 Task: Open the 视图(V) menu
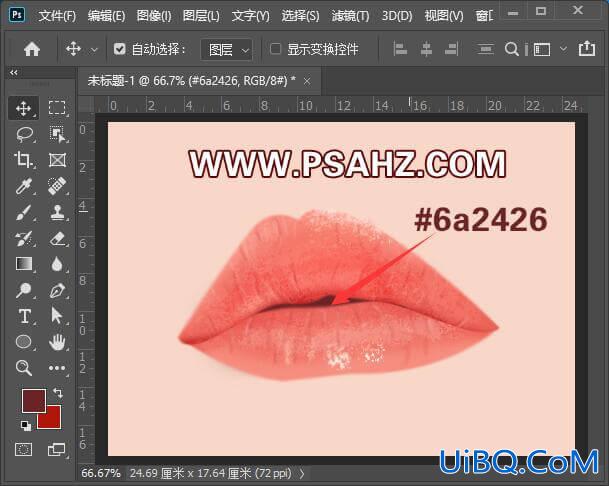(x=444, y=16)
